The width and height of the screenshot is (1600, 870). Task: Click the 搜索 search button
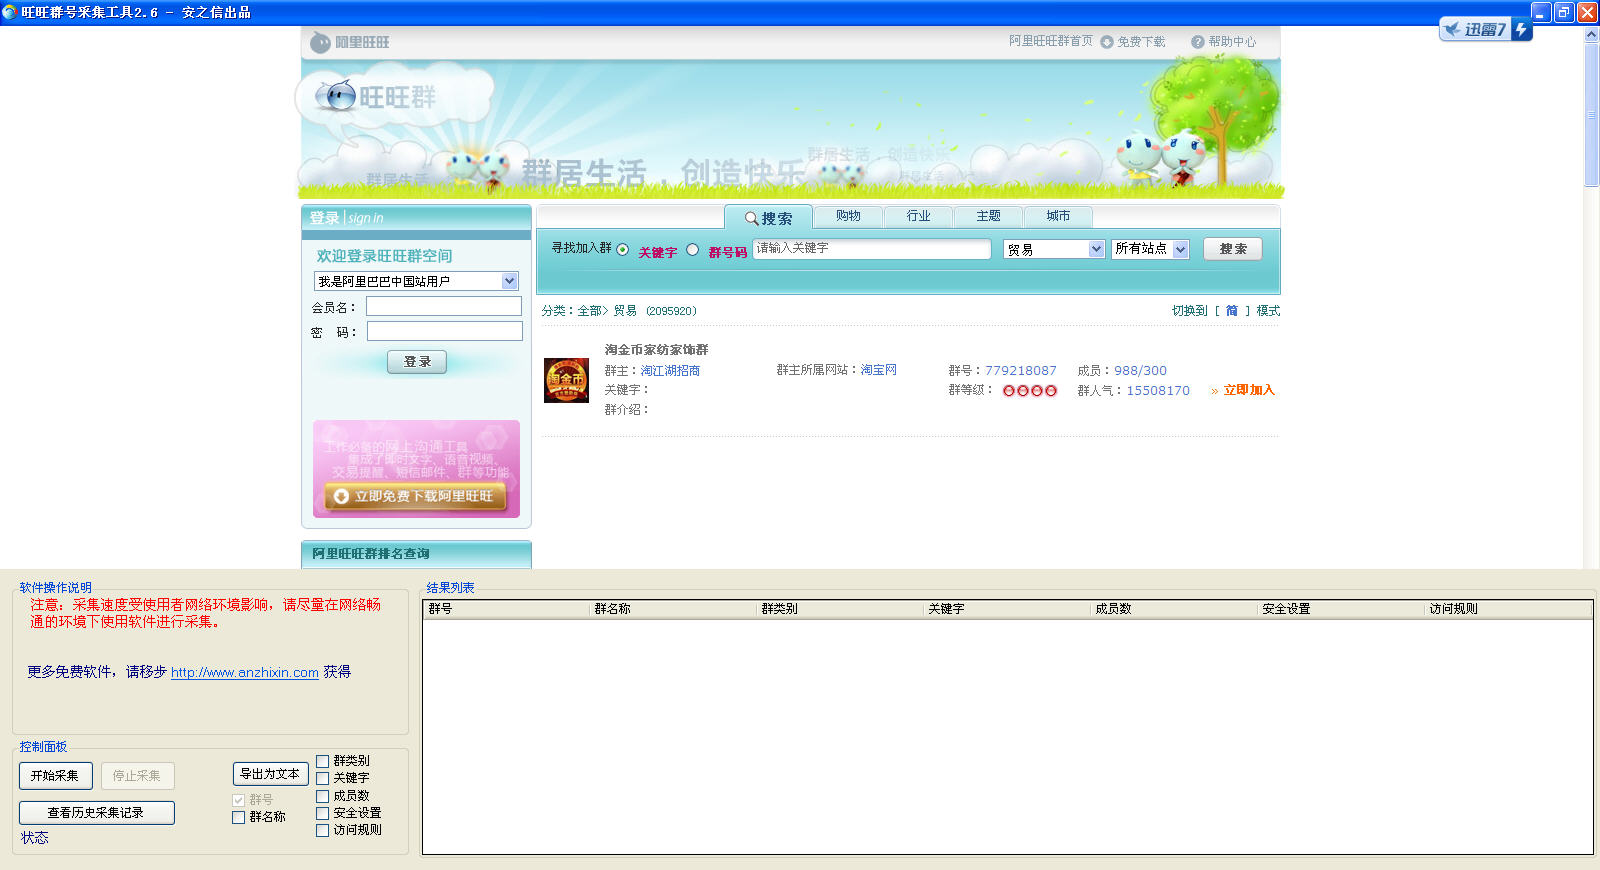tap(1233, 249)
